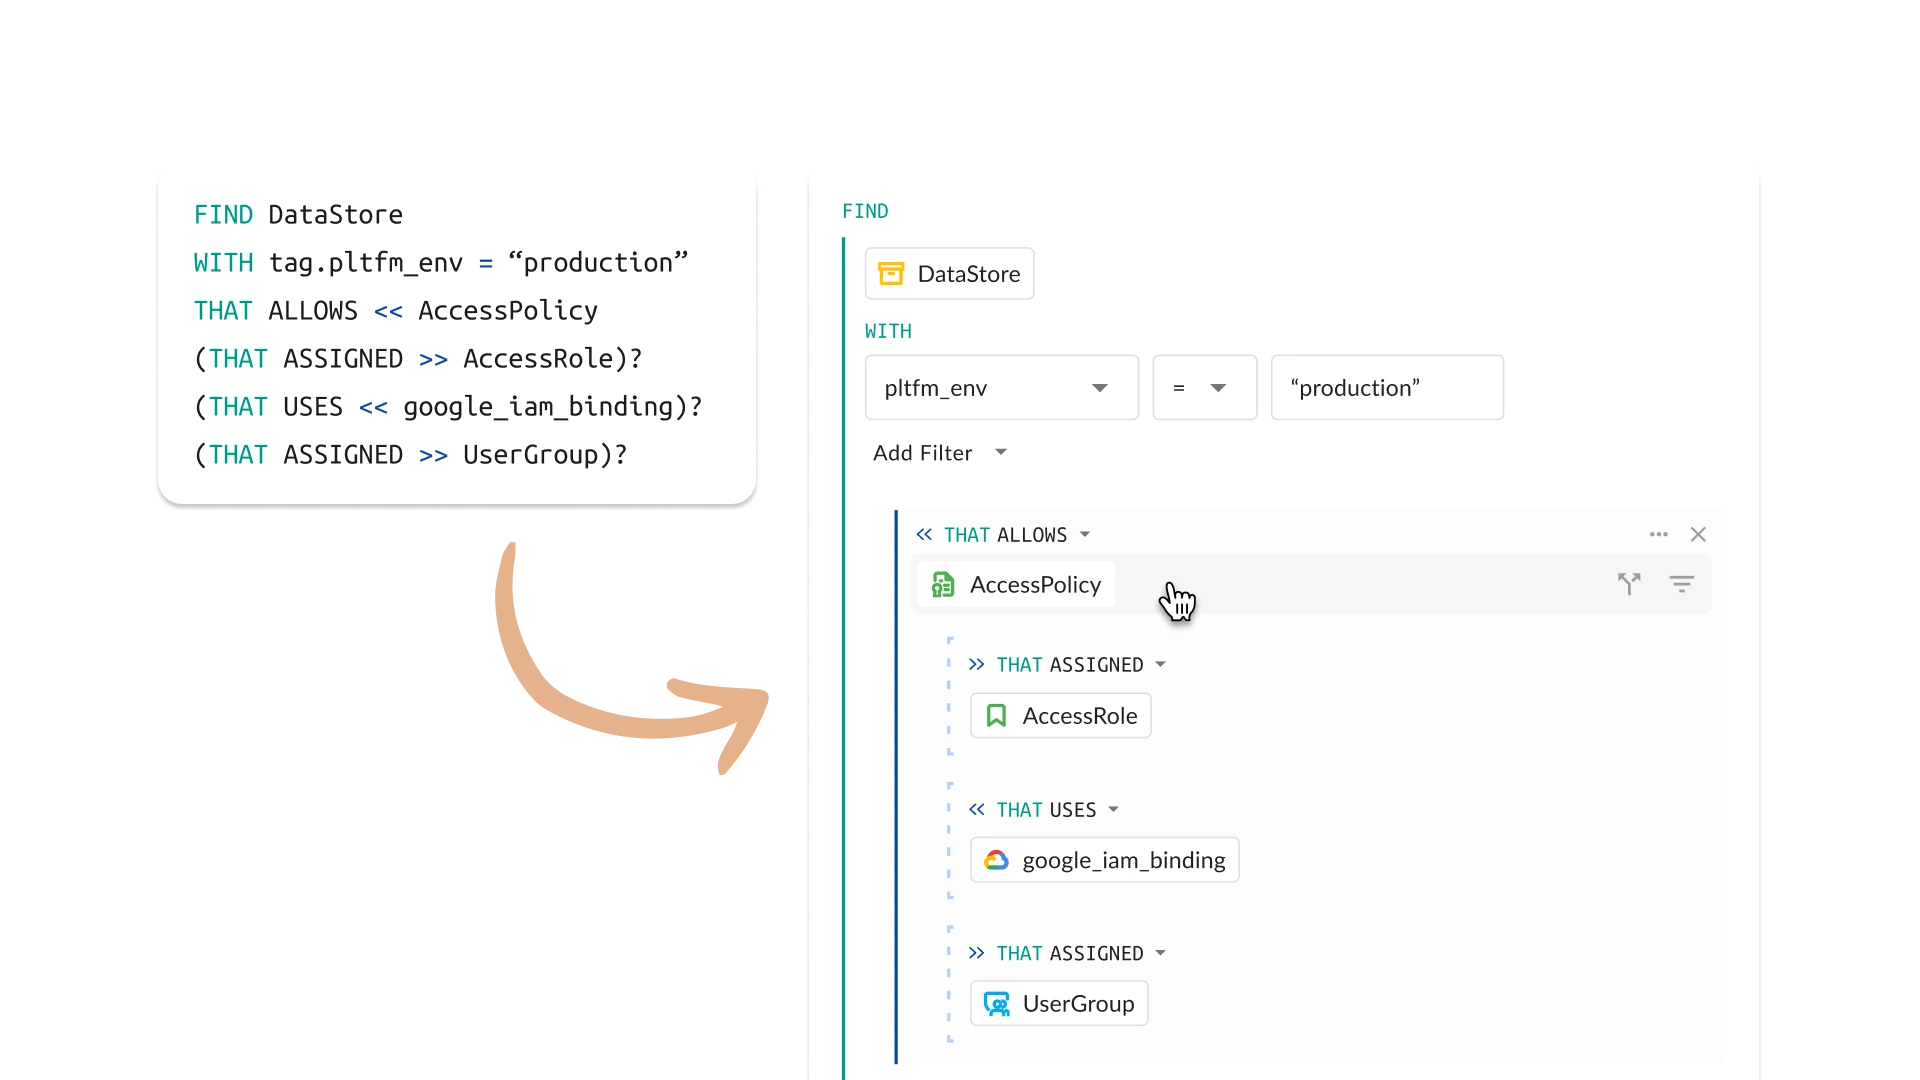Toggle direction arrows beside THAT USES
The height and width of the screenshot is (1080, 1920).
977,810
